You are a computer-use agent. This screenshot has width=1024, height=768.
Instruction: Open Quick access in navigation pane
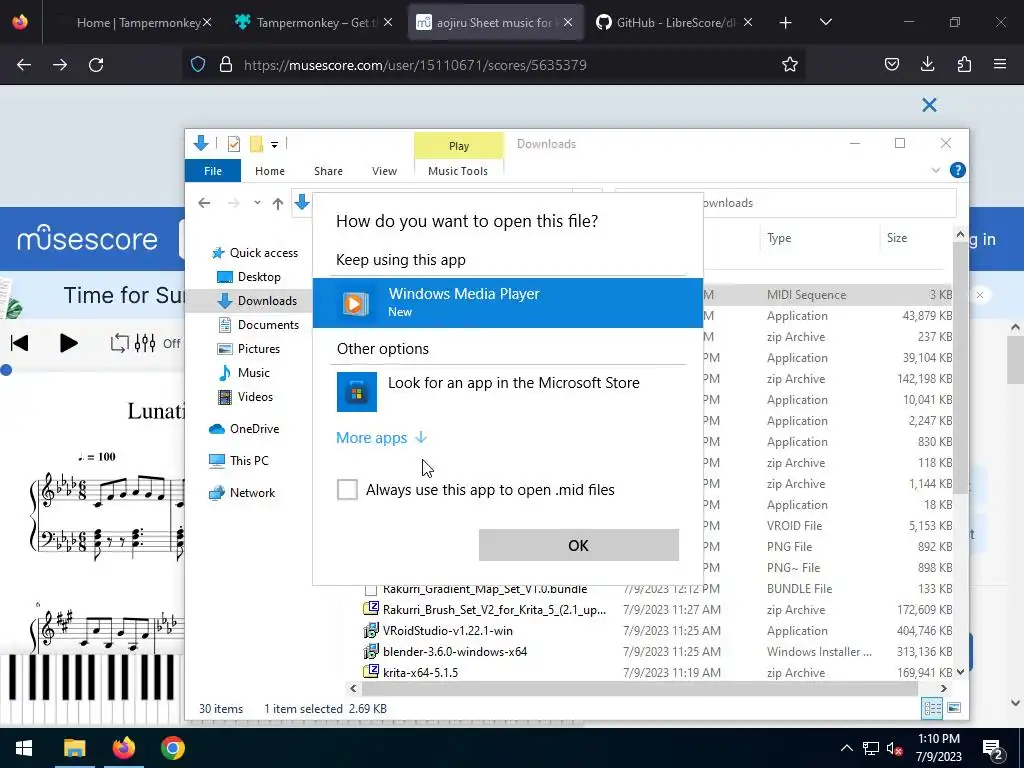255,253
